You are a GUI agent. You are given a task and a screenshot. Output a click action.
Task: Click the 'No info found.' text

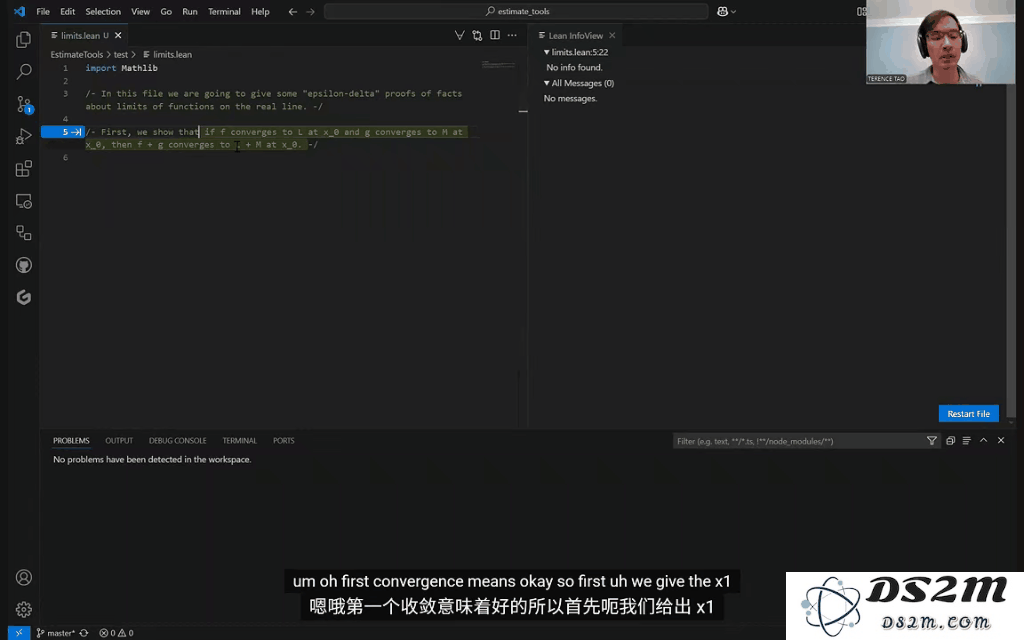coord(574,67)
